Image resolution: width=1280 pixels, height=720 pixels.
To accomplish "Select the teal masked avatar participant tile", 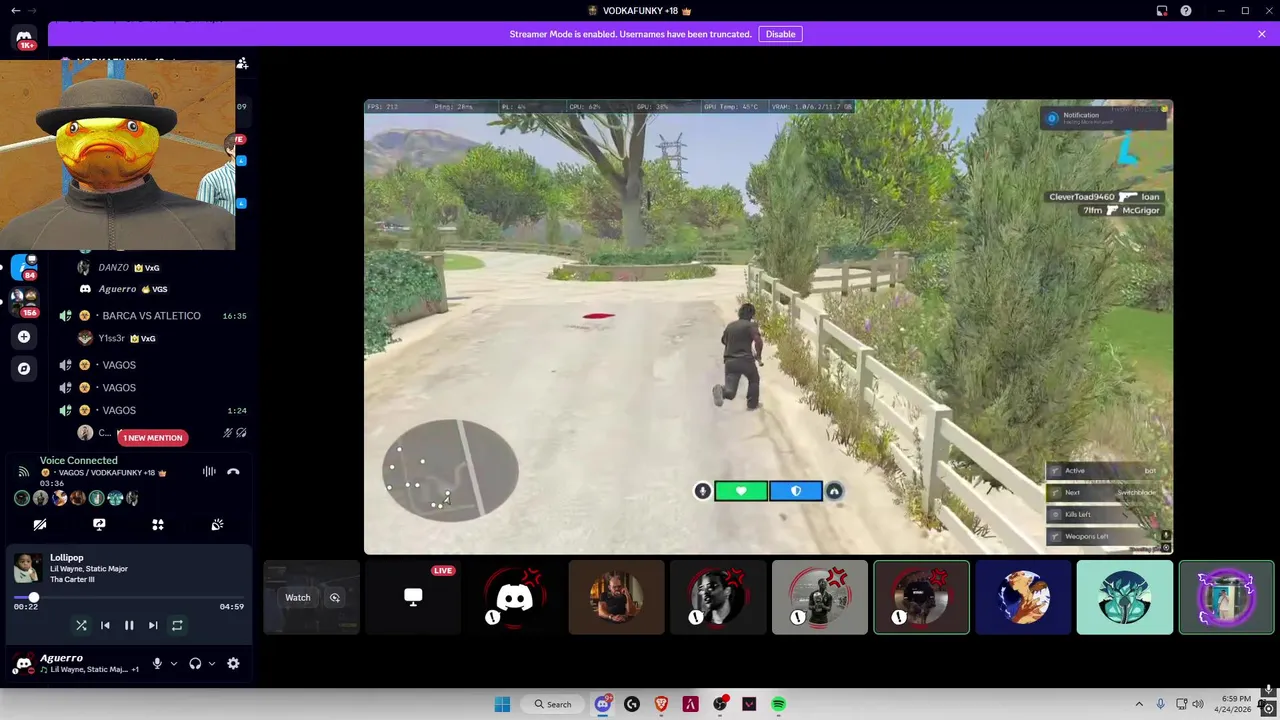I will coord(1125,598).
